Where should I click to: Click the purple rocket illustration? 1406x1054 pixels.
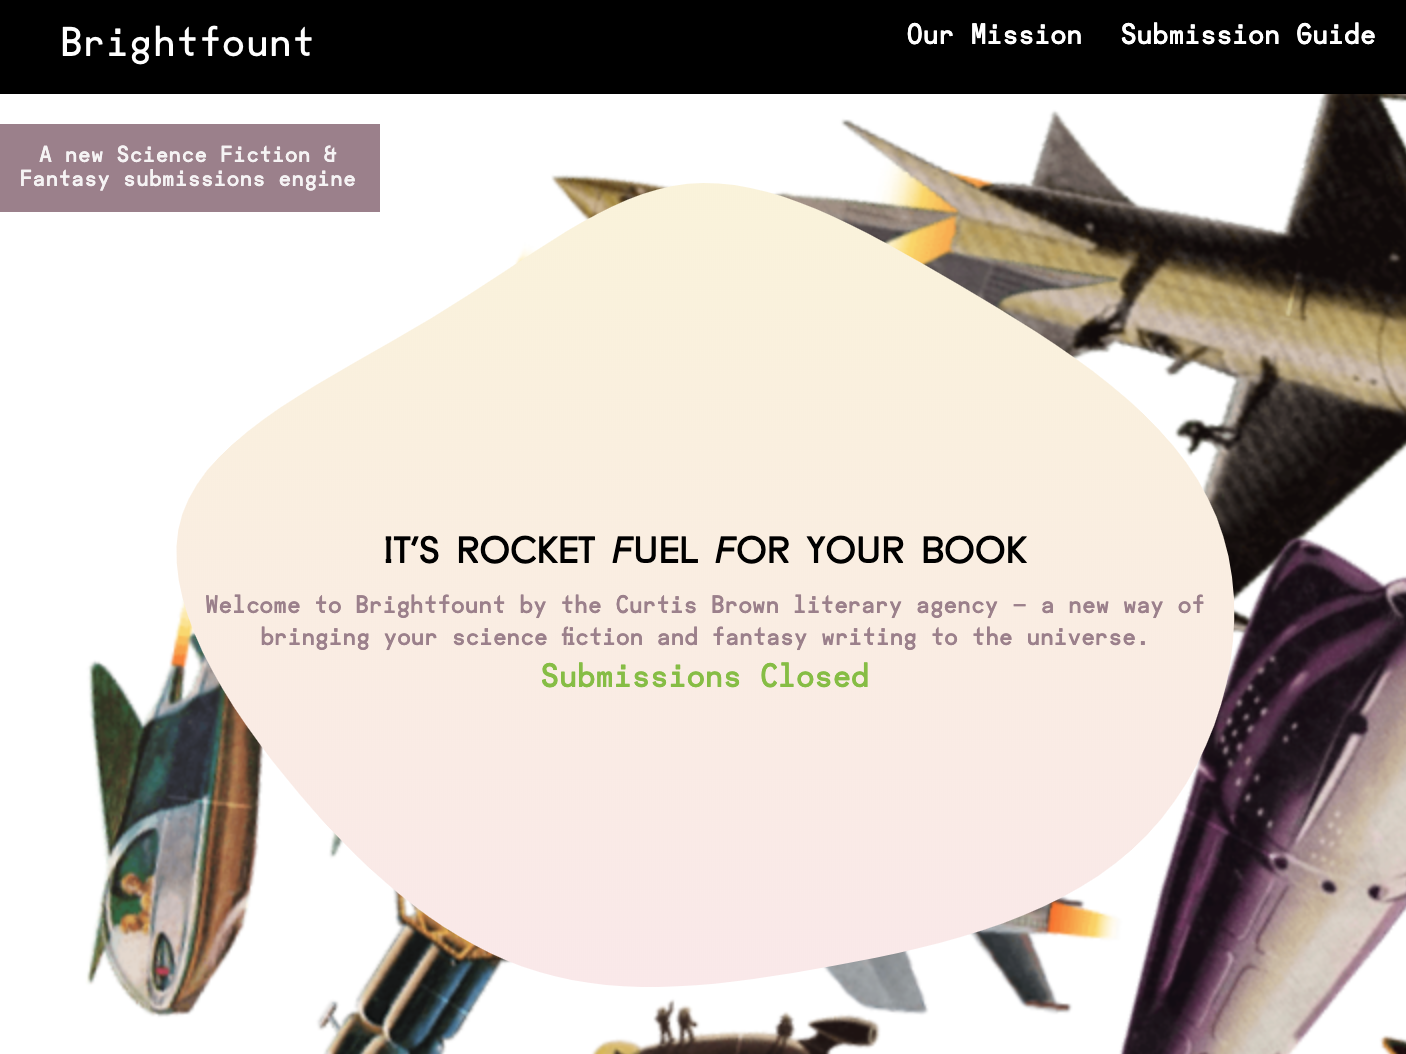click(x=1290, y=800)
